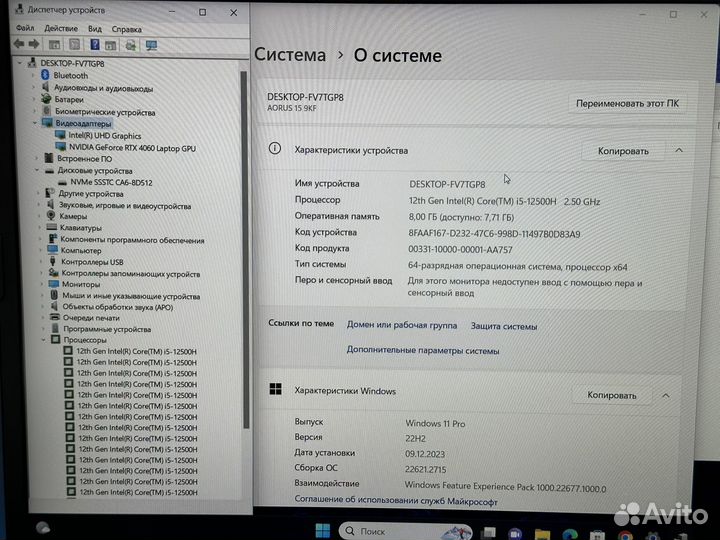
Task: Click the Биометрические устройства icon
Action: 46,111
